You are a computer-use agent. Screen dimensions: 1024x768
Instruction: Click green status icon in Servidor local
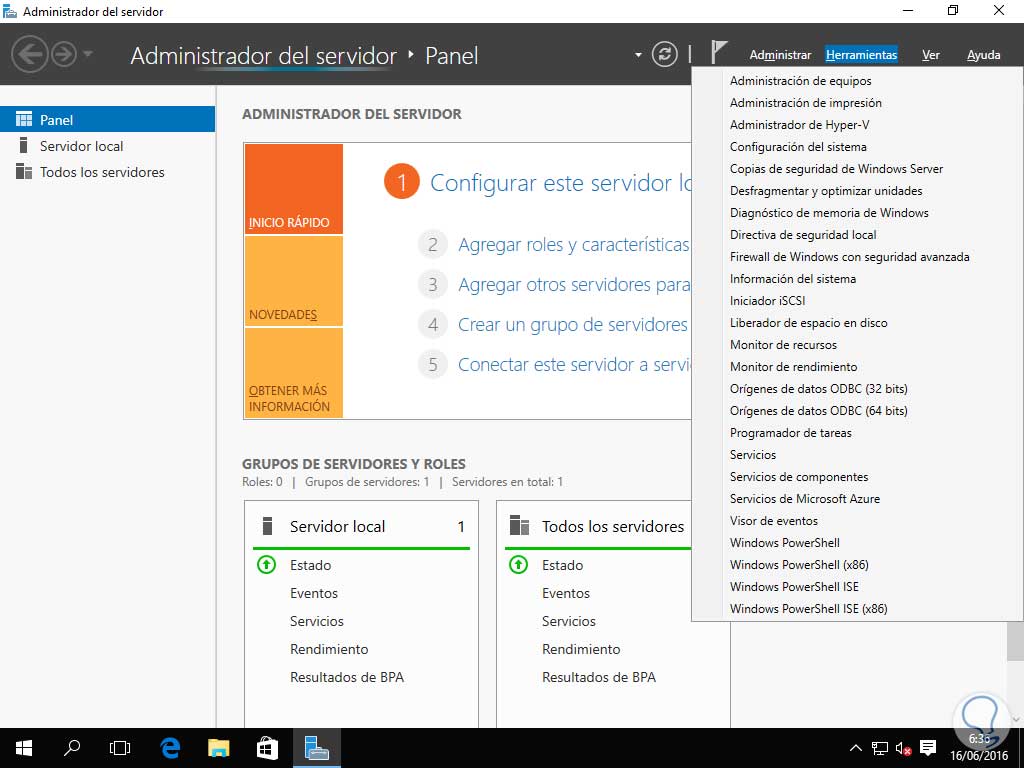(x=266, y=564)
